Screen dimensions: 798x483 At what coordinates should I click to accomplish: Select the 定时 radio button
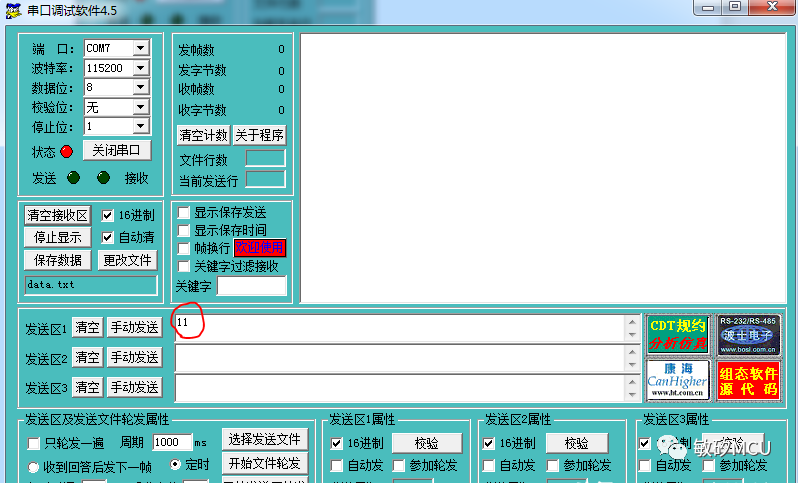176,465
